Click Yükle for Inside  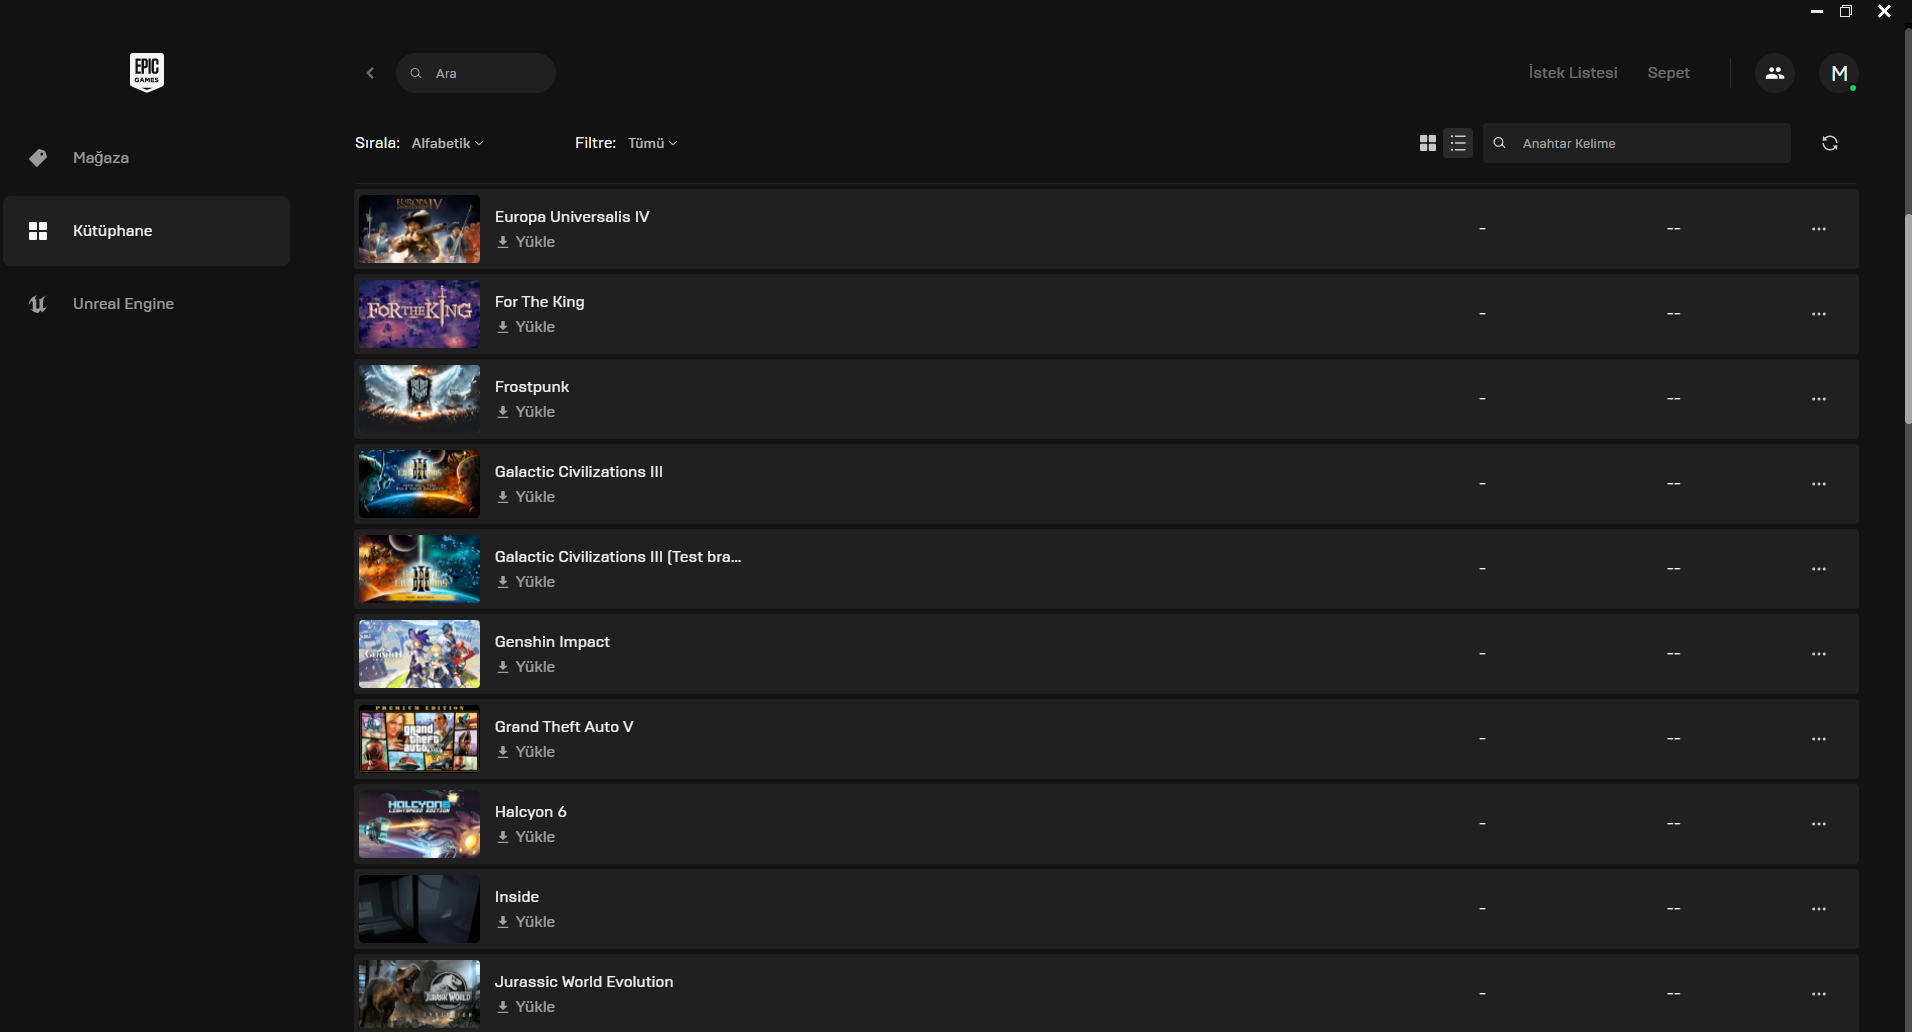pyautogui.click(x=526, y=922)
